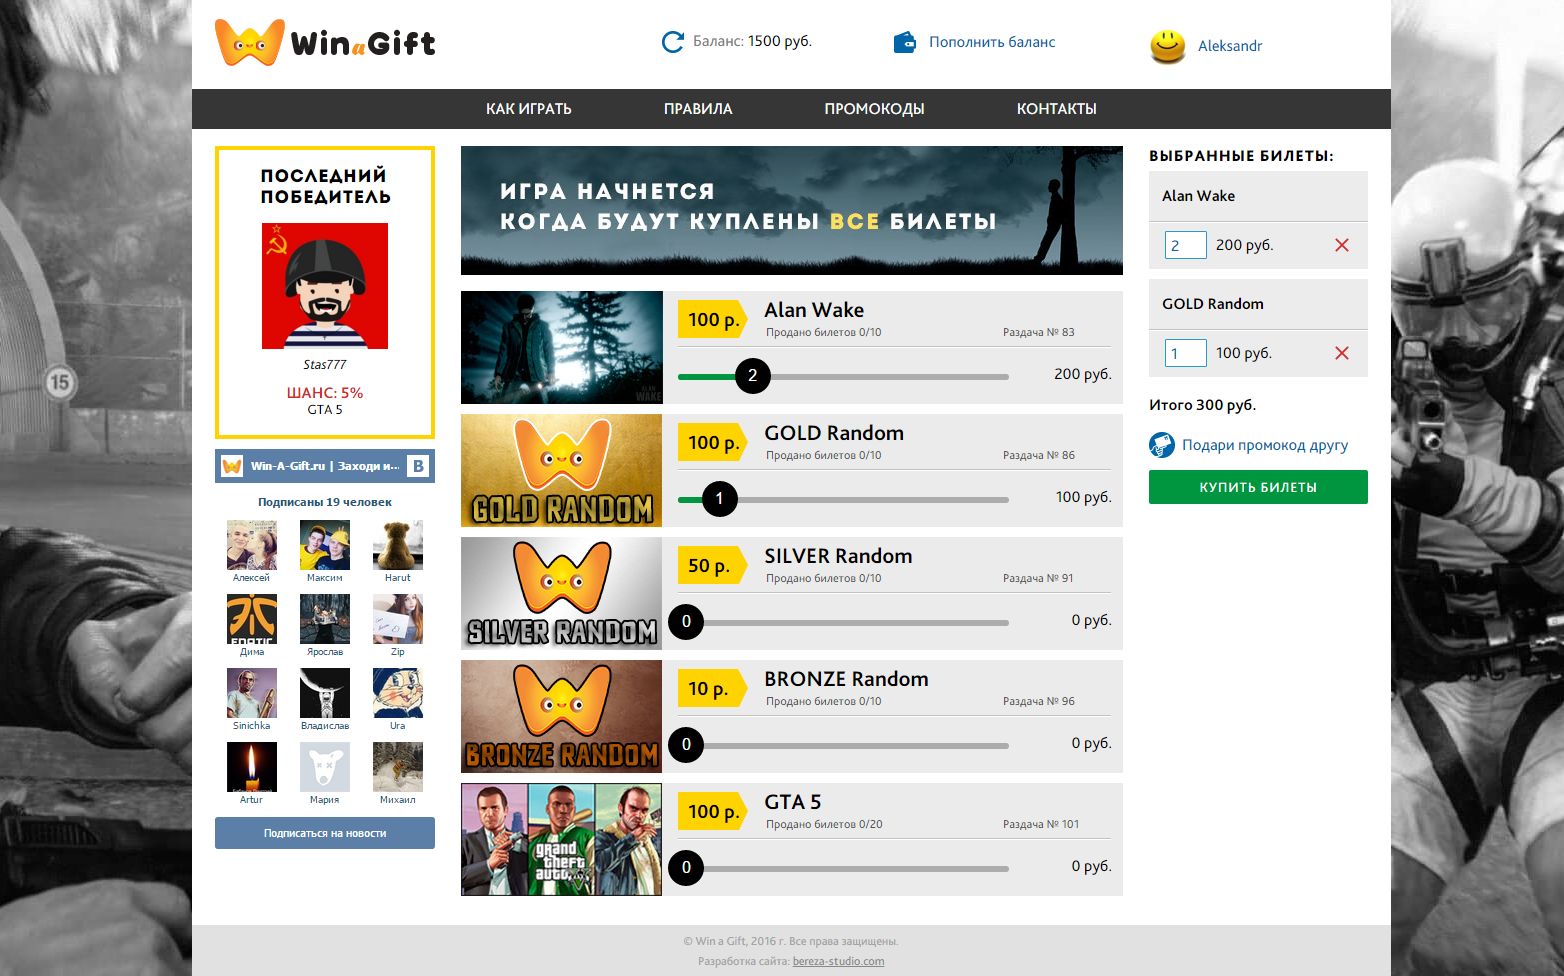
Task: Remove the Alan Wake ticket via red X
Action: (1341, 244)
